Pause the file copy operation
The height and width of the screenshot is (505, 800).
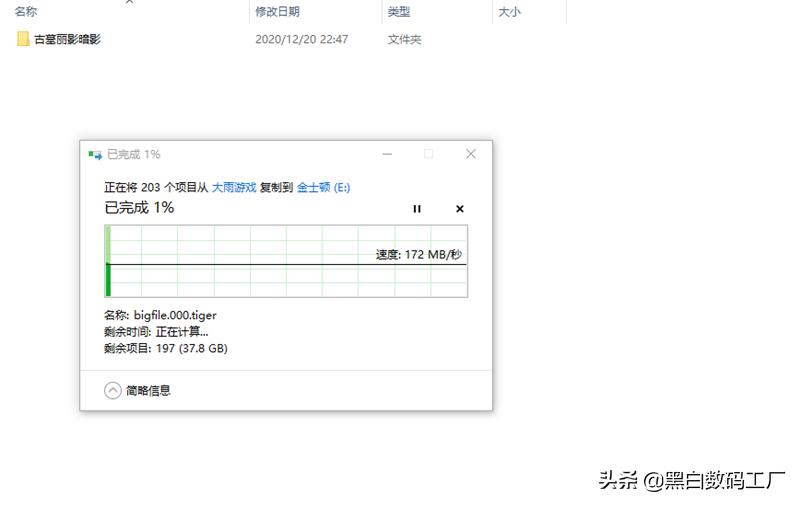(417, 209)
